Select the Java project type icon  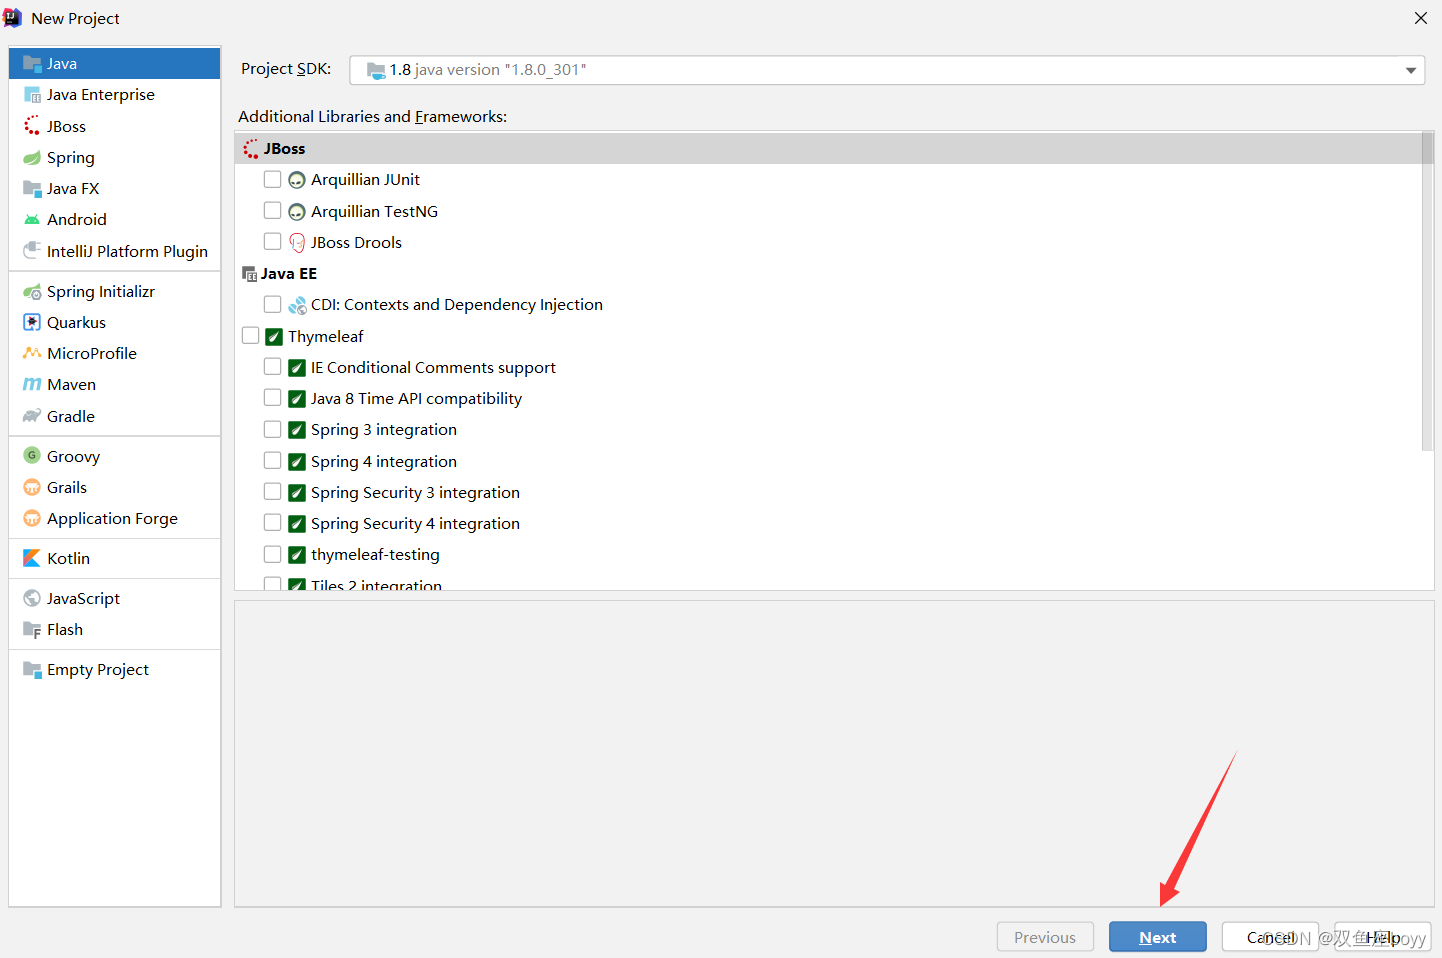(32, 63)
